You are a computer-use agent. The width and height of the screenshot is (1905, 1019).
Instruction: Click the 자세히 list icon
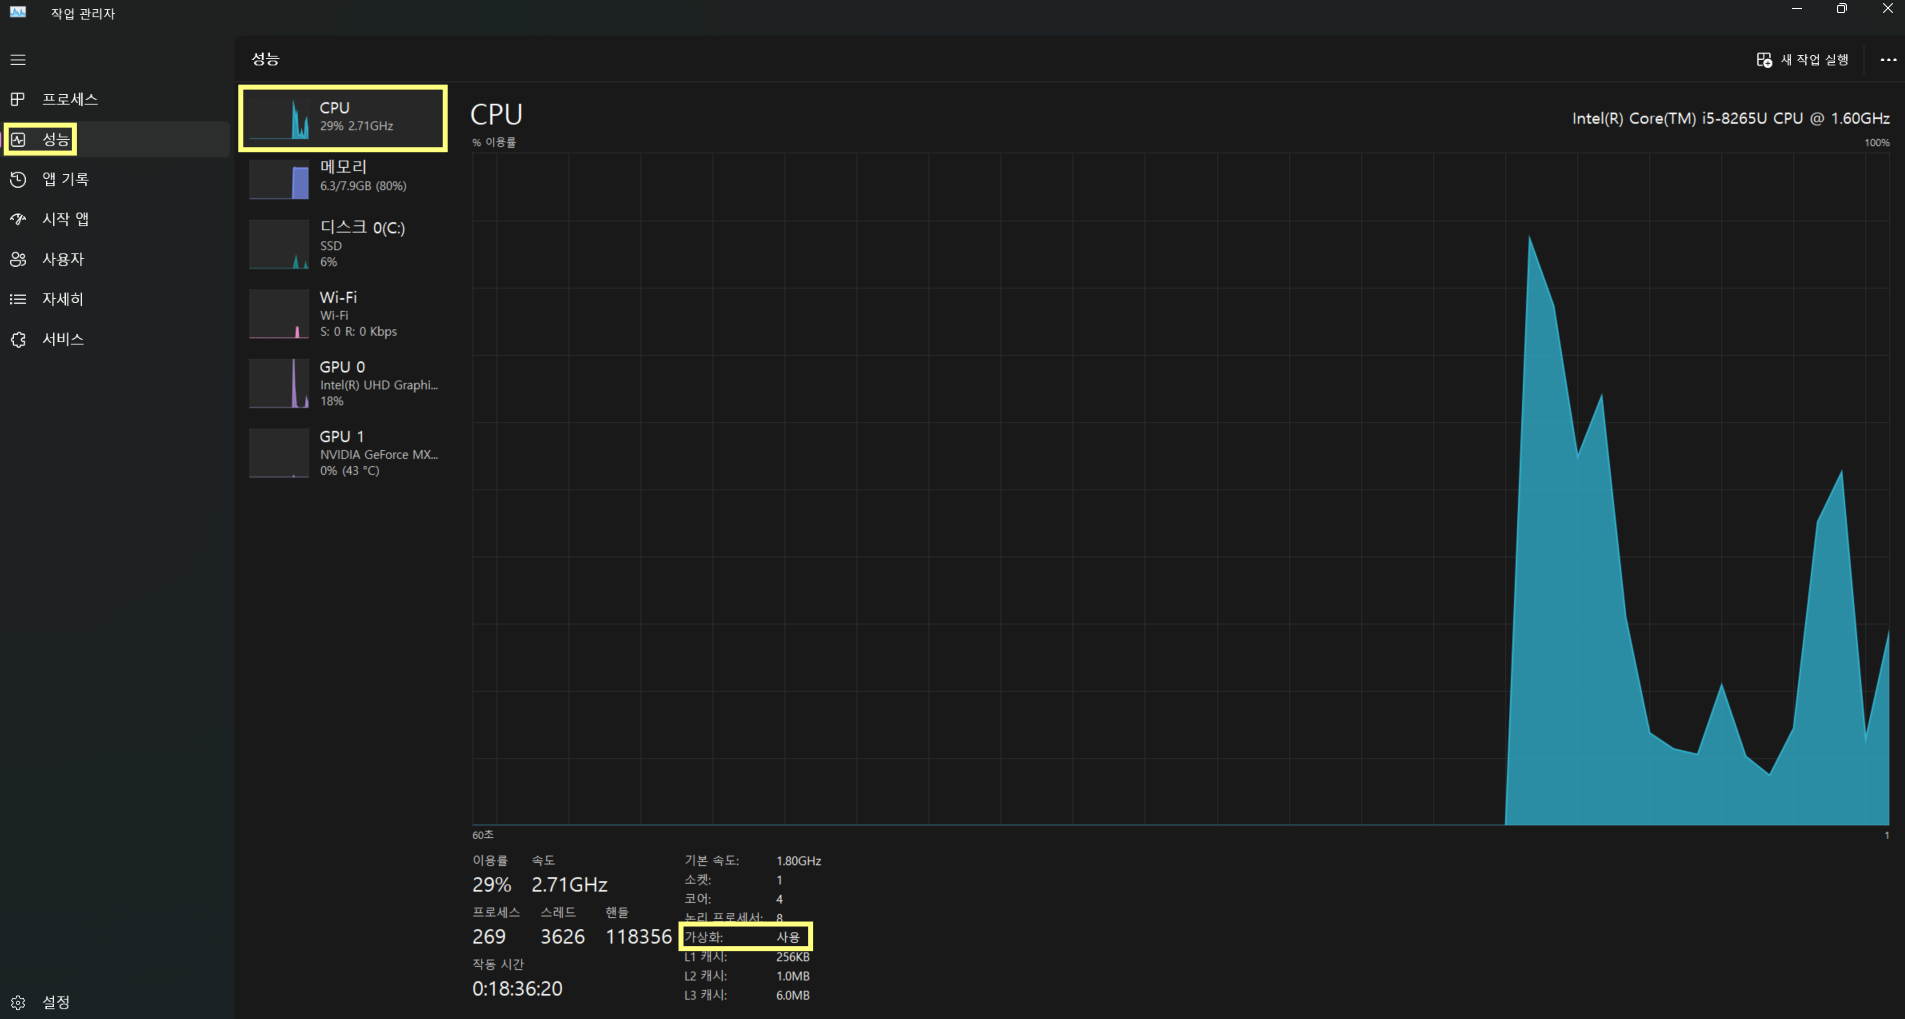pyautogui.click(x=18, y=299)
